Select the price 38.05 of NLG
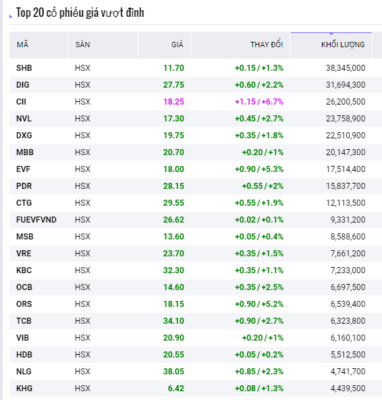This screenshot has height=400, width=382. pyautogui.click(x=174, y=371)
